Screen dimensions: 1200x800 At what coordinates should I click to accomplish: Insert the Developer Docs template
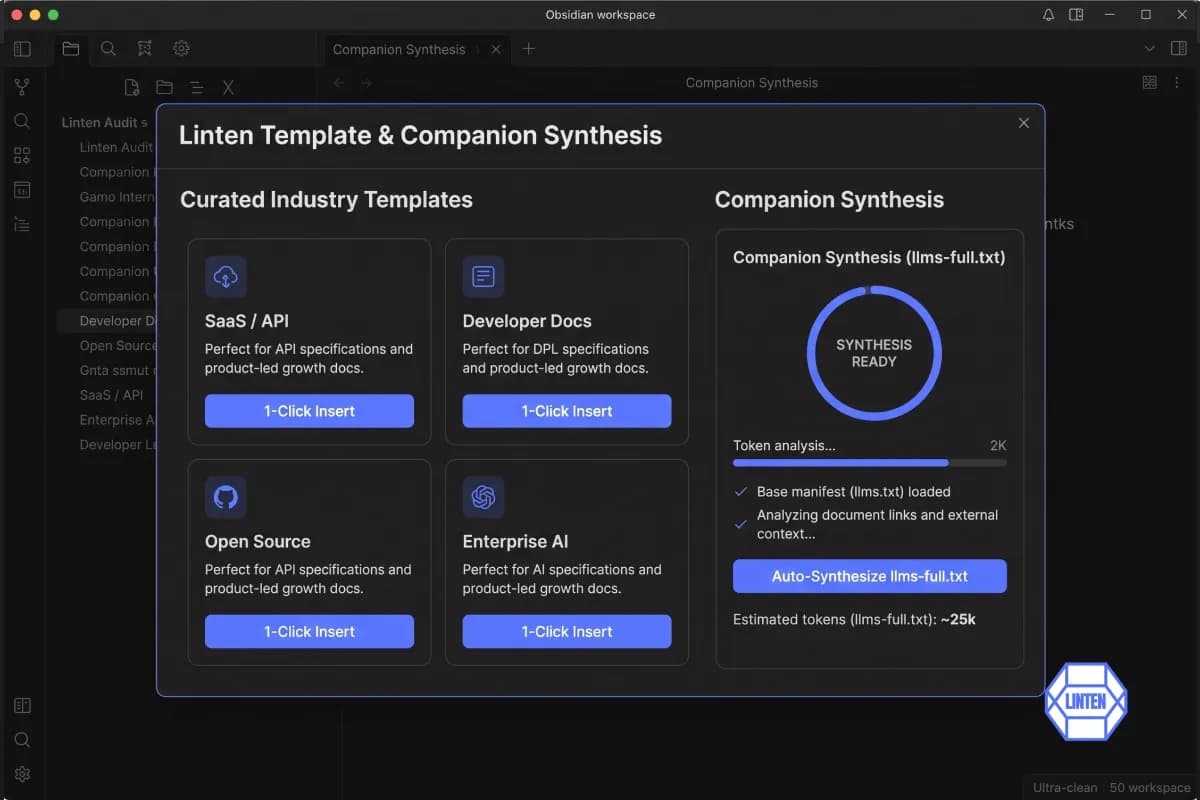click(x=567, y=411)
